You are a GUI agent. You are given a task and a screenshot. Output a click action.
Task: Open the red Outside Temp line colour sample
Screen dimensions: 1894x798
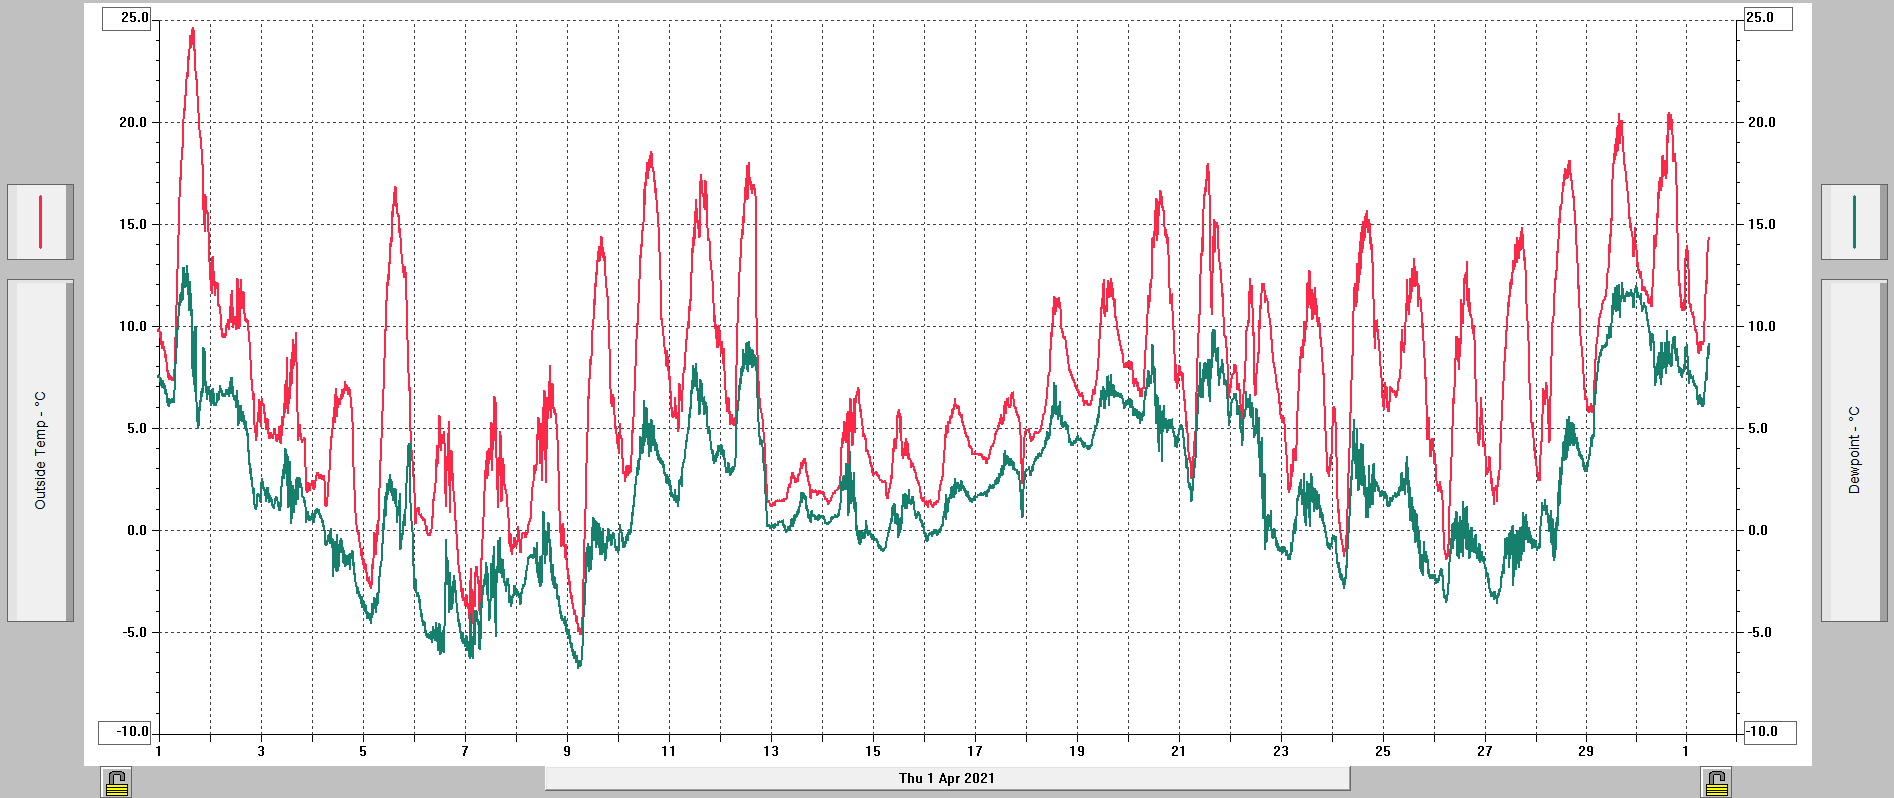coord(40,222)
